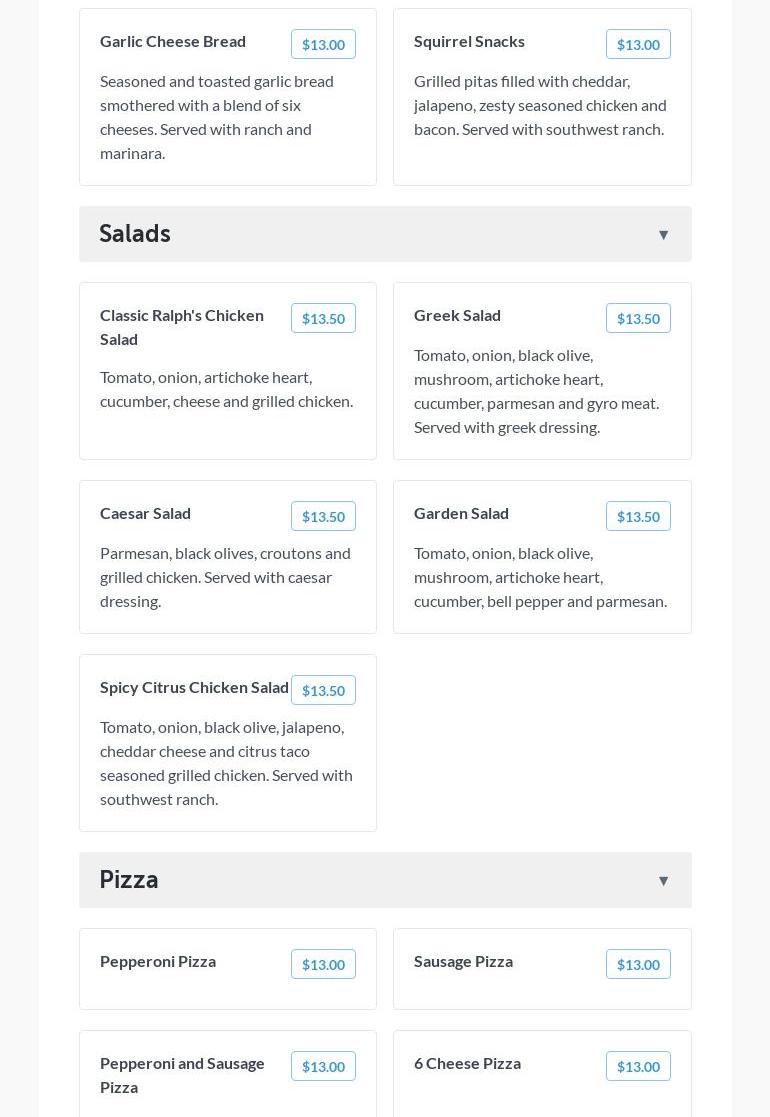Click the Greek Salad $13.50 price

pos(638,318)
